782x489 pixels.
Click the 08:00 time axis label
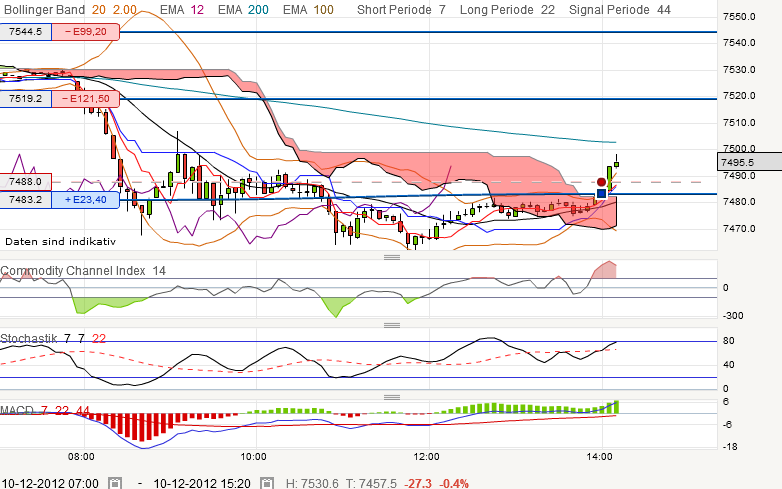pos(81,457)
